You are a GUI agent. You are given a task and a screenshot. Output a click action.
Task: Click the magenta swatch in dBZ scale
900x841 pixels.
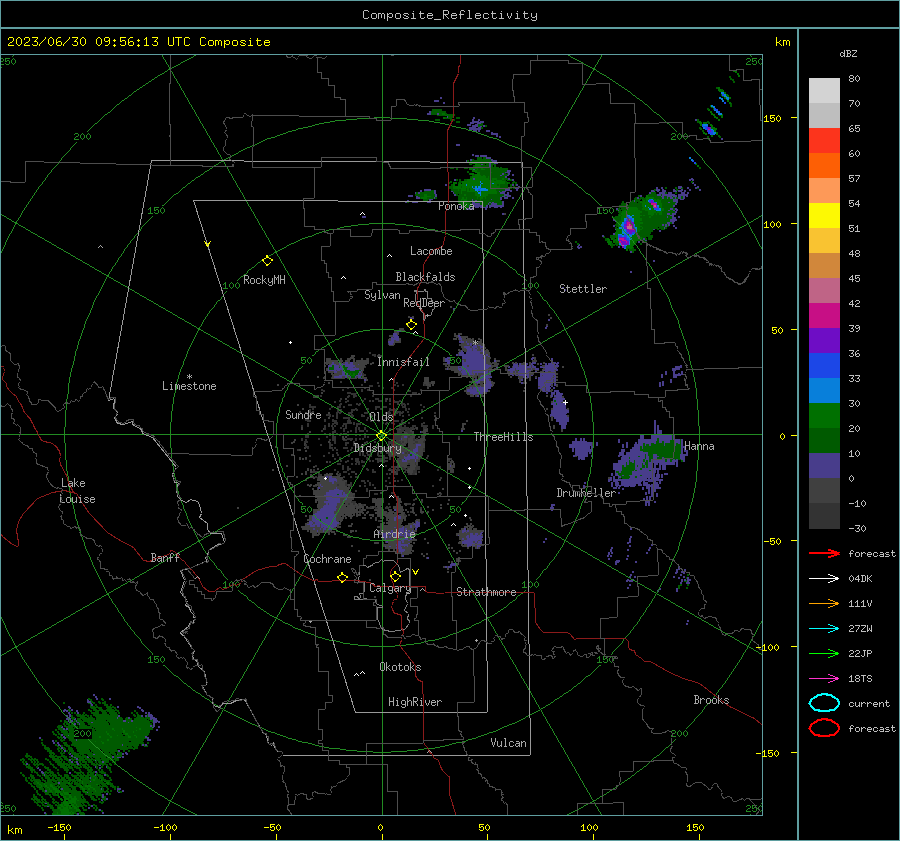824,315
